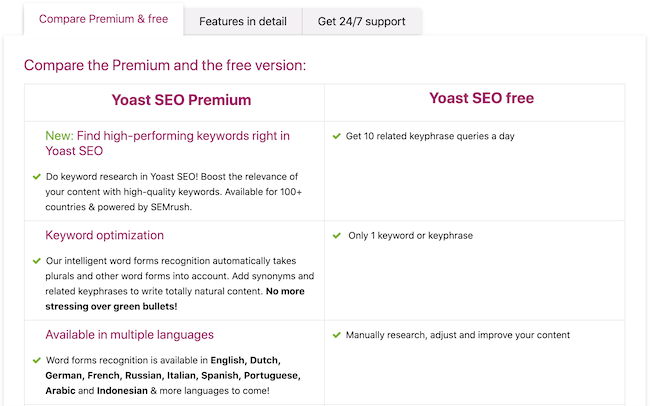Click Get 10 related keyphrase queries text
The image size is (650, 406).
(430, 136)
